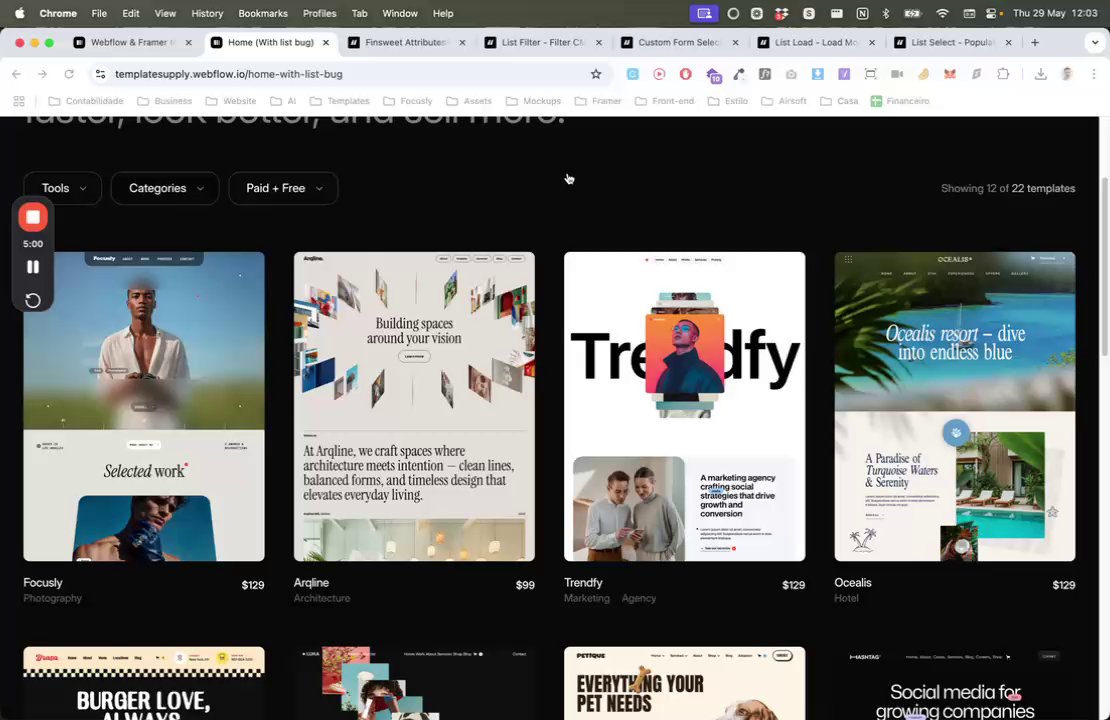This screenshot has height=720, width=1110.
Task: Switch to the List Filter tab
Action: pyautogui.click(x=543, y=42)
